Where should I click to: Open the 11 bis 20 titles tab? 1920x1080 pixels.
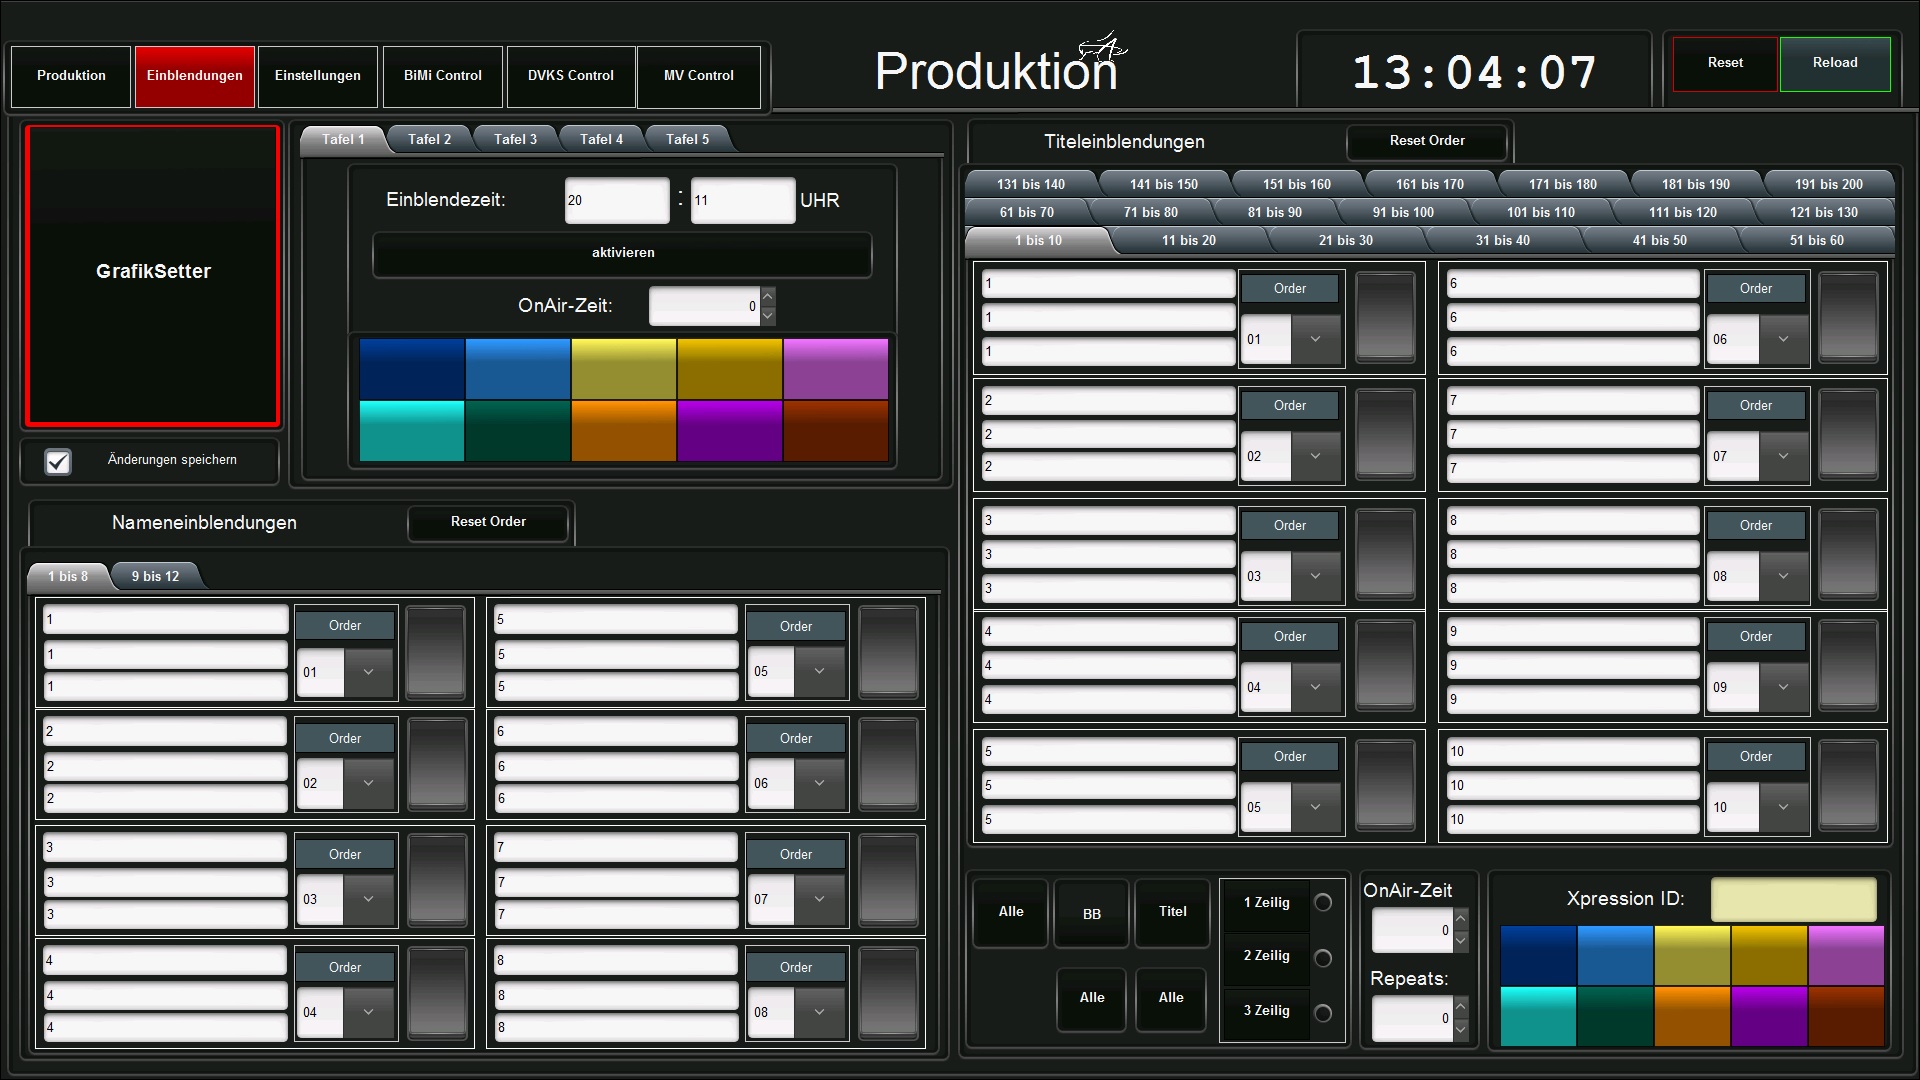(x=1188, y=240)
